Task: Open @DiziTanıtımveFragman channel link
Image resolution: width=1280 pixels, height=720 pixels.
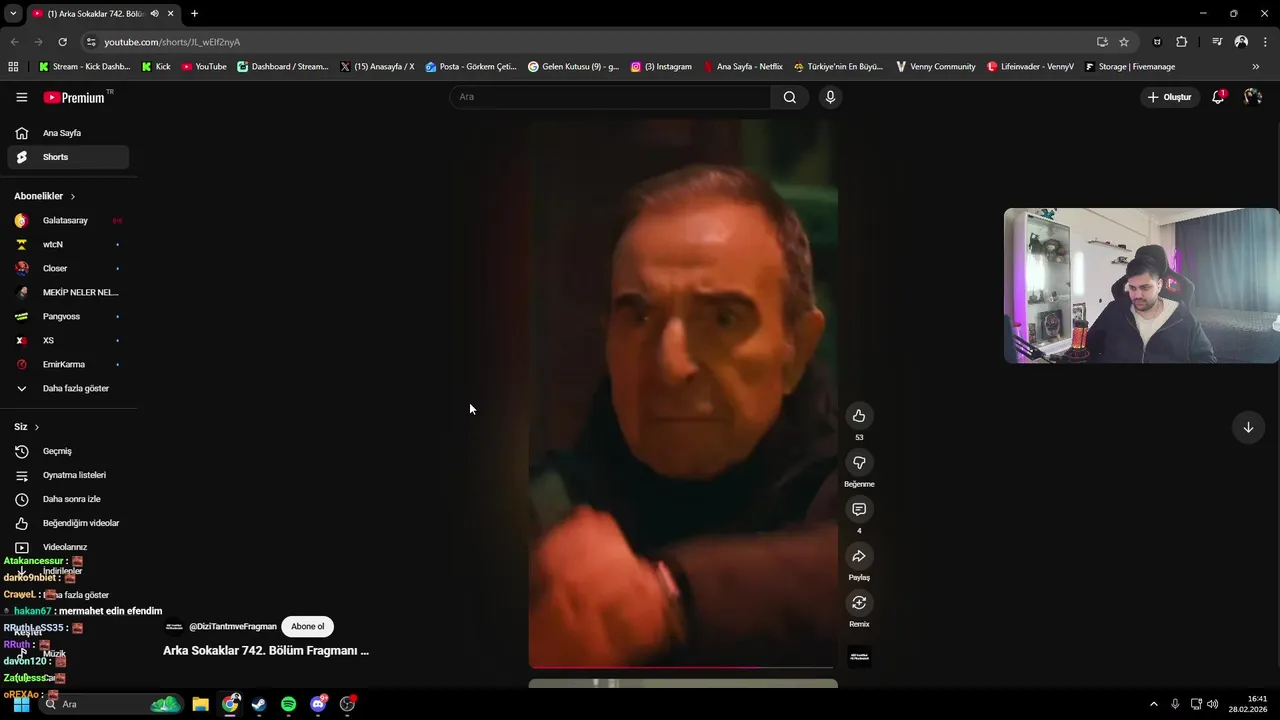Action: (x=232, y=627)
